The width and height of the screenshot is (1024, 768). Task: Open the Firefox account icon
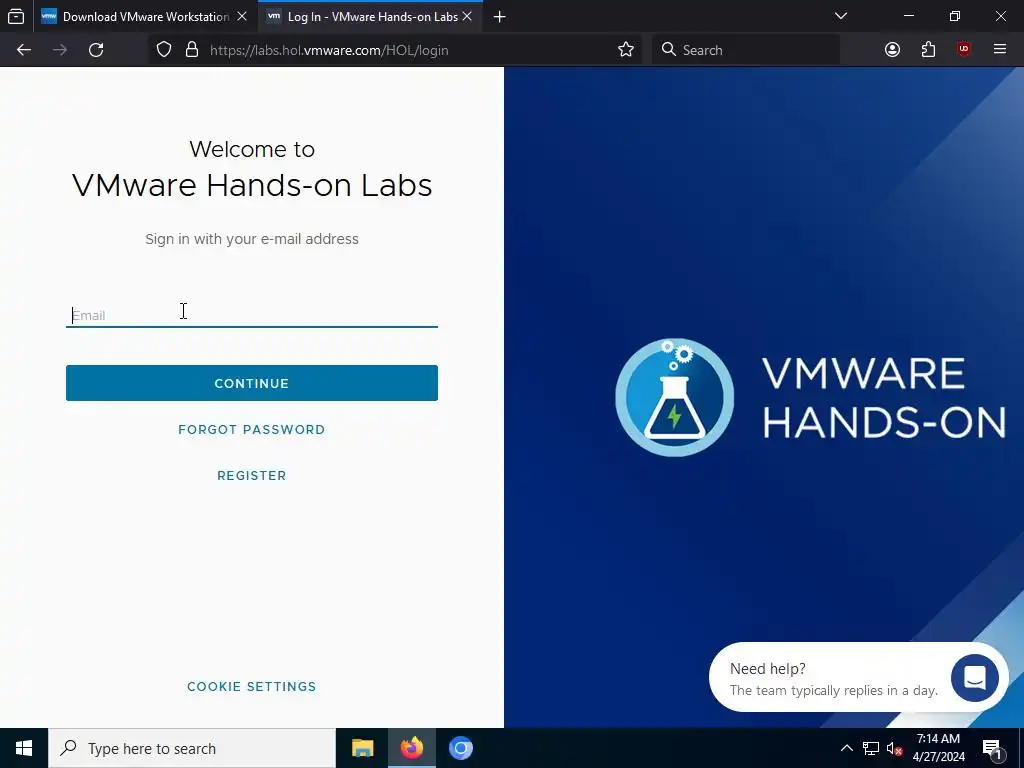click(892, 50)
